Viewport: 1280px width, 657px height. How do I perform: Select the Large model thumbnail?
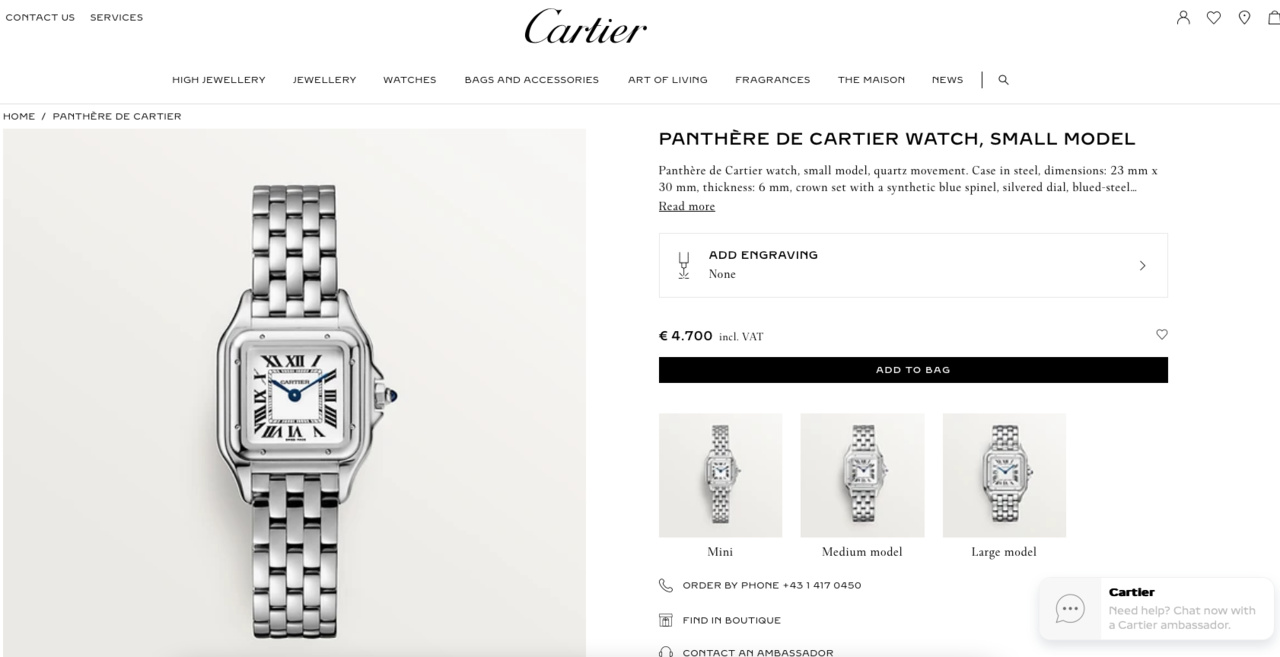point(1004,475)
